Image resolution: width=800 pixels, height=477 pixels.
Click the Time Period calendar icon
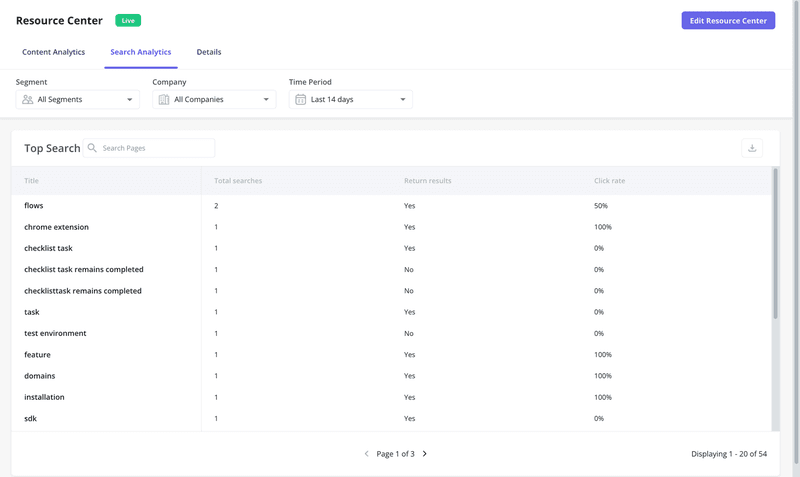(300, 100)
